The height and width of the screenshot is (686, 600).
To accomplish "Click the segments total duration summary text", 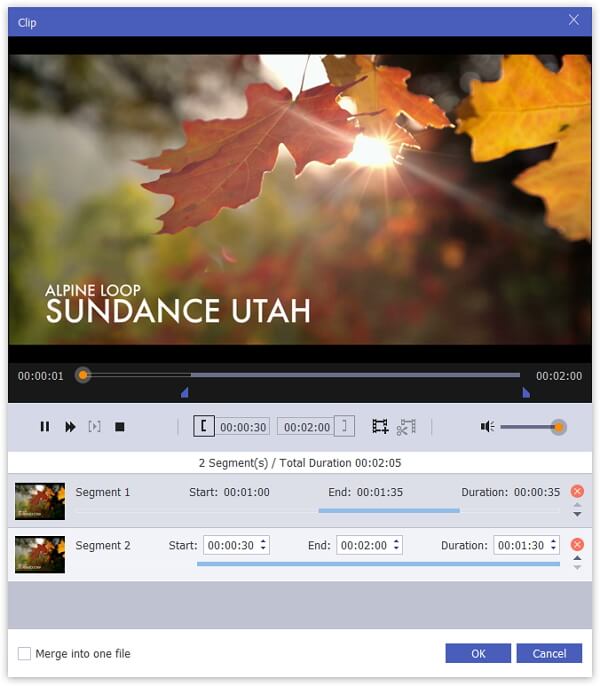I will [x=300, y=463].
